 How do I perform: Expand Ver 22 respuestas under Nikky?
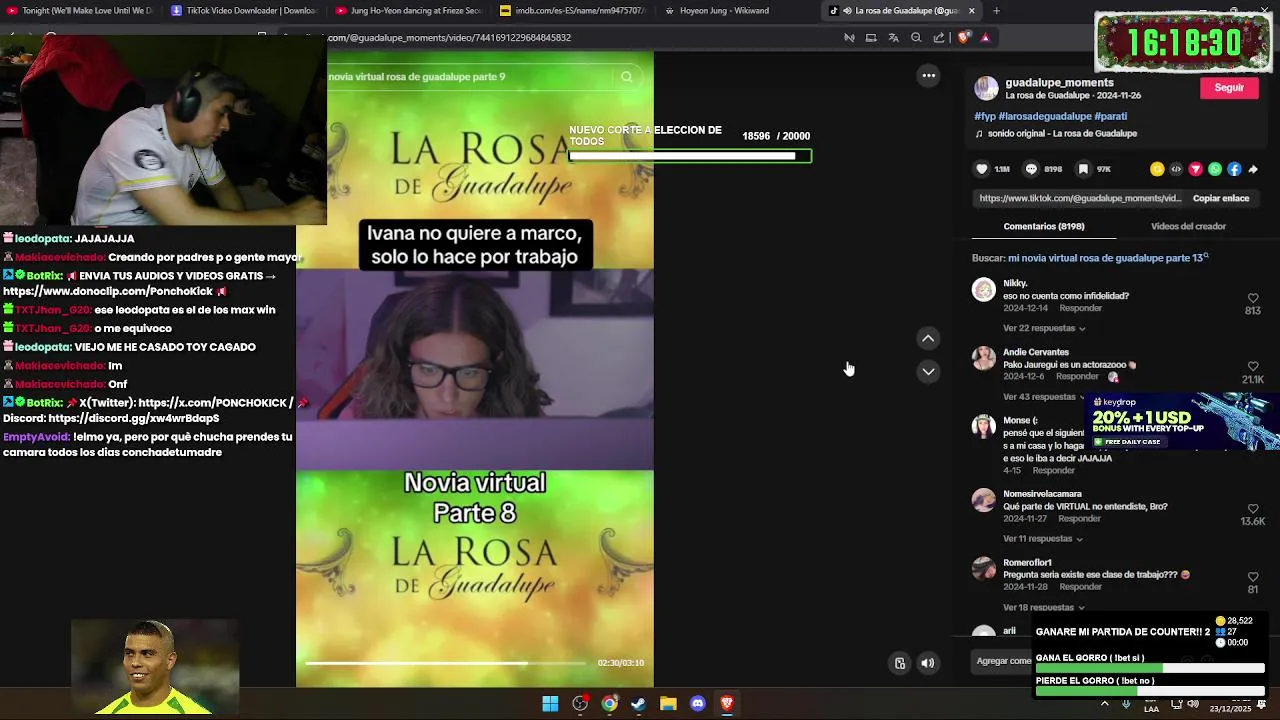1044,328
